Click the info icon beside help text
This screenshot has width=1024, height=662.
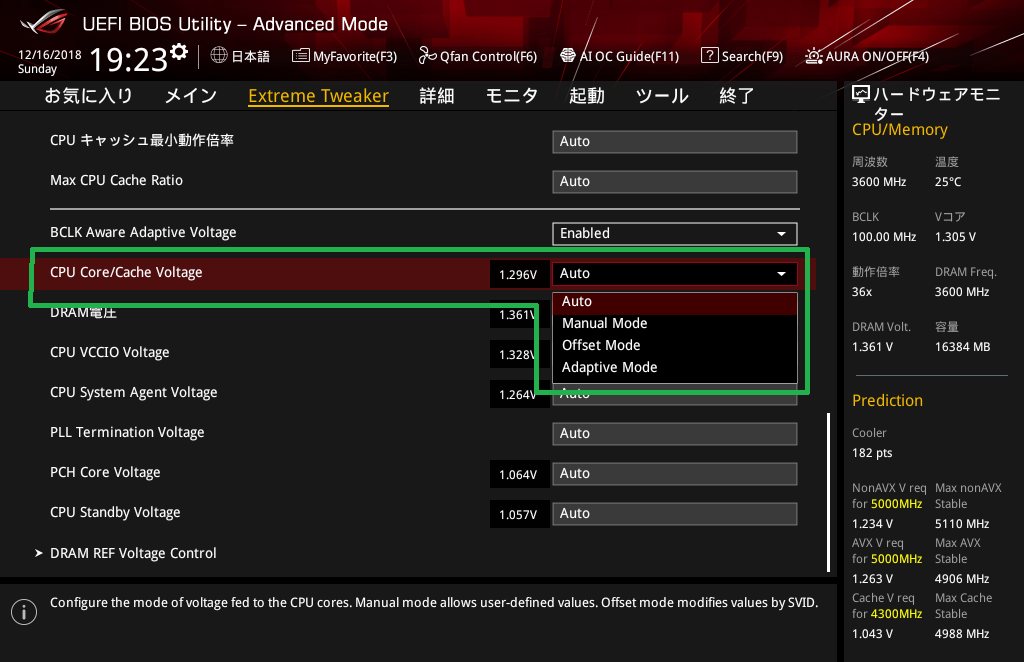click(24, 612)
